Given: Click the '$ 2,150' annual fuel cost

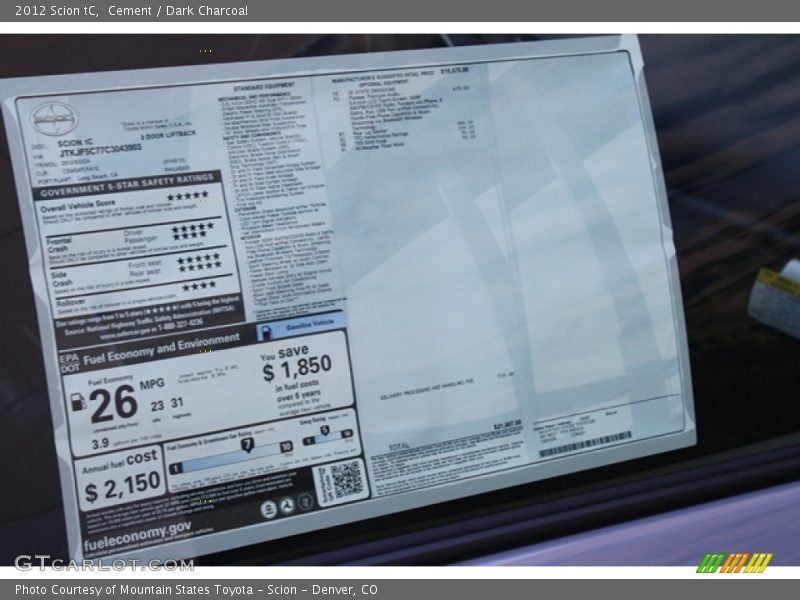Looking at the screenshot, I should pyautogui.click(x=122, y=486).
